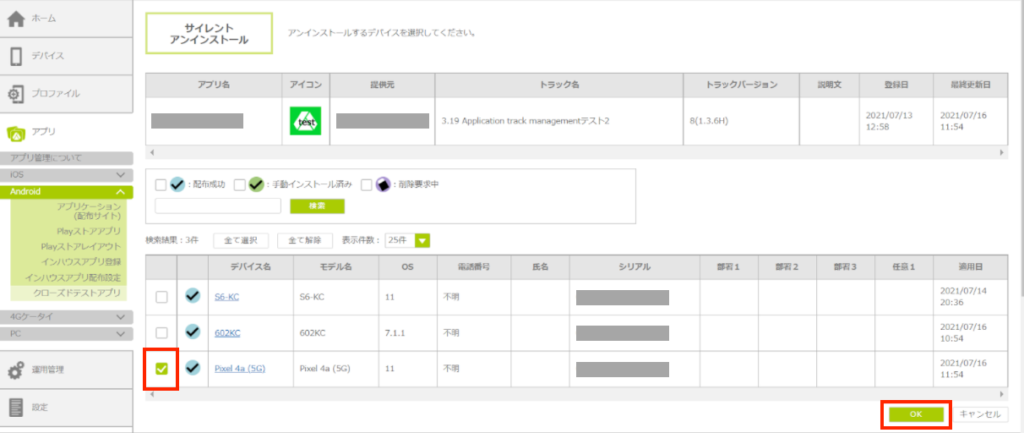1024x433 pixels.
Task: Click the Home house icon in sidebar
Action: pos(16,19)
